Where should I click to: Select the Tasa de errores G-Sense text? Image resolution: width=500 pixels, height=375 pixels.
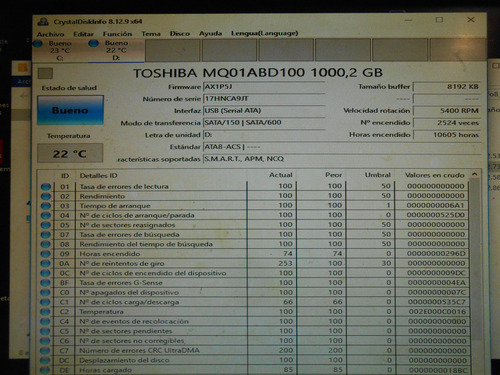(x=121, y=283)
